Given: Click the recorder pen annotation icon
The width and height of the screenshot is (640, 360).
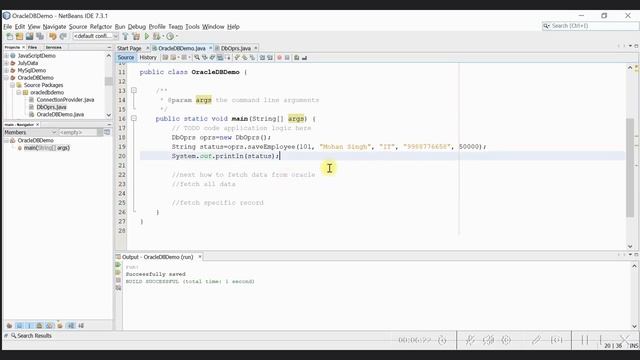Looking at the screenshot, I should pos(536,340).
